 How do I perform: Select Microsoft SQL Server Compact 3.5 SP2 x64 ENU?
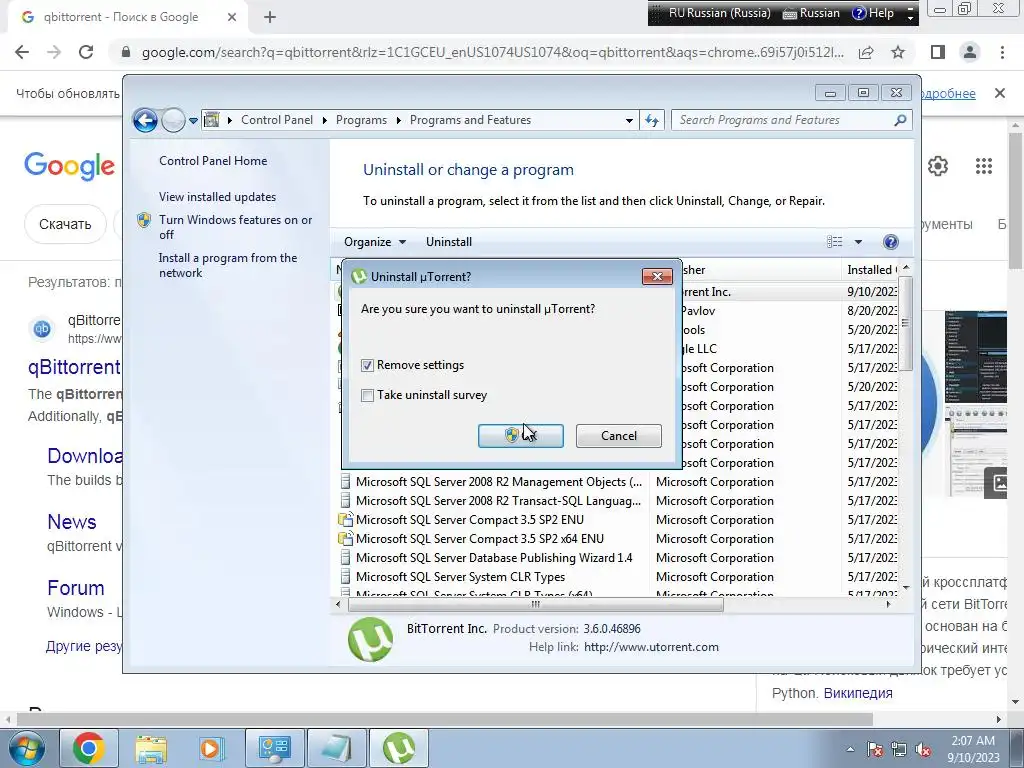(x=480, y=539)
